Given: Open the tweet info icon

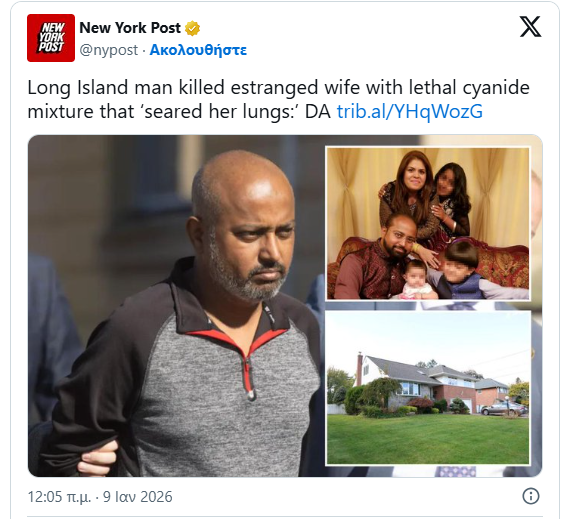Looking at the screenshot, I should point(531,496).
